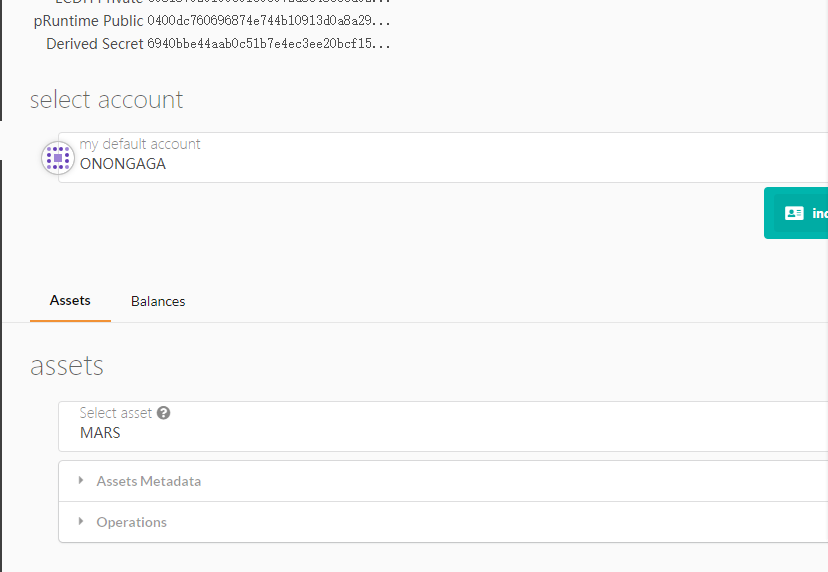Switch to the Assets tab
828x572 pixels.
point(70,300)
